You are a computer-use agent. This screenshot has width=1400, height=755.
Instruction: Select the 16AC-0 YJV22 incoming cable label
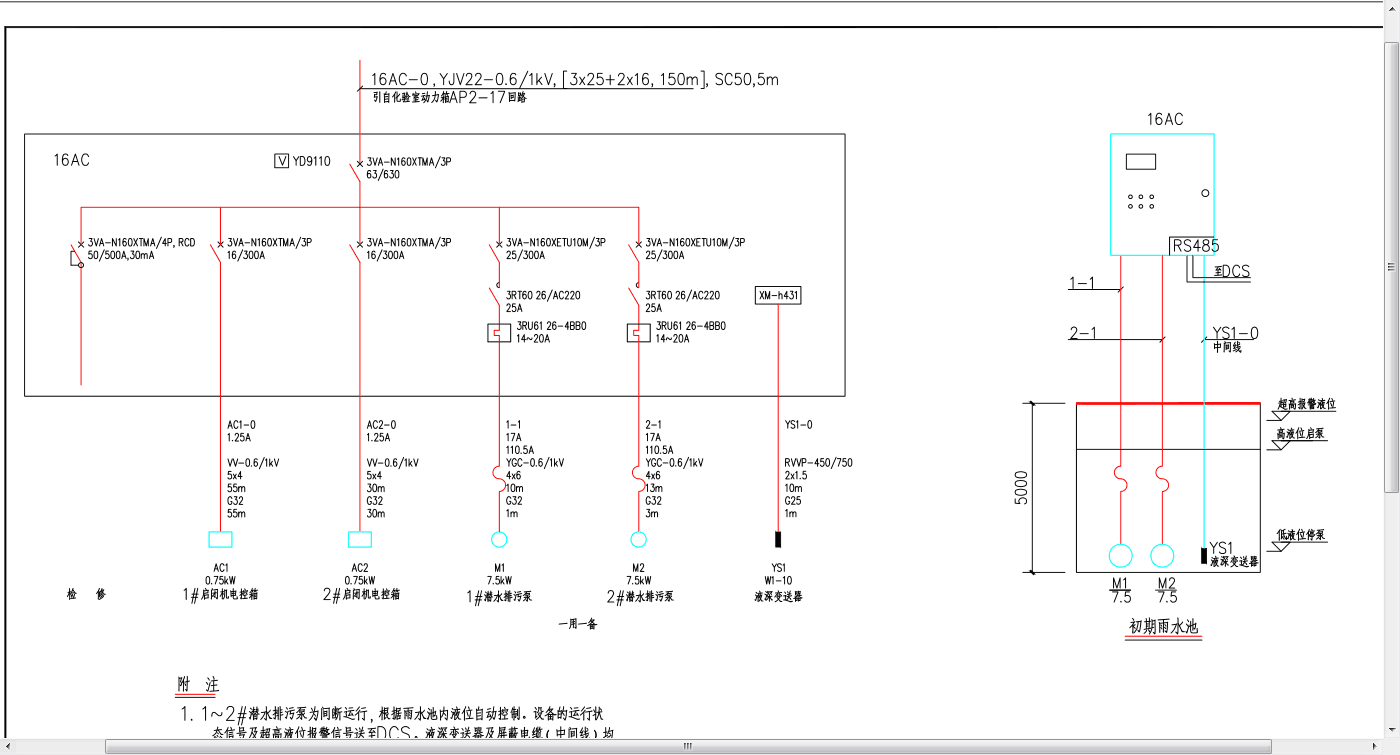574,80
